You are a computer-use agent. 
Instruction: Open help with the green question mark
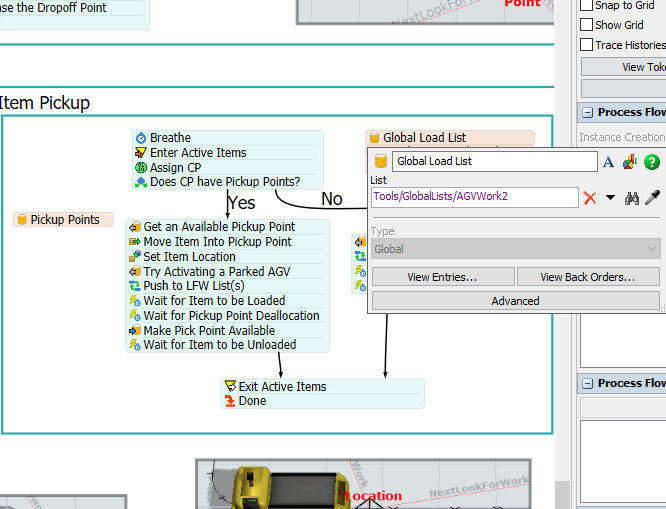click(652, 162)
